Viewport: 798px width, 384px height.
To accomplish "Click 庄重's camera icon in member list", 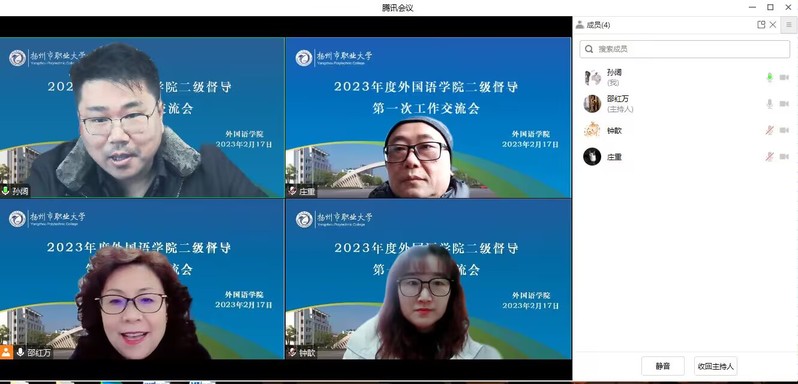I will 784,157.
